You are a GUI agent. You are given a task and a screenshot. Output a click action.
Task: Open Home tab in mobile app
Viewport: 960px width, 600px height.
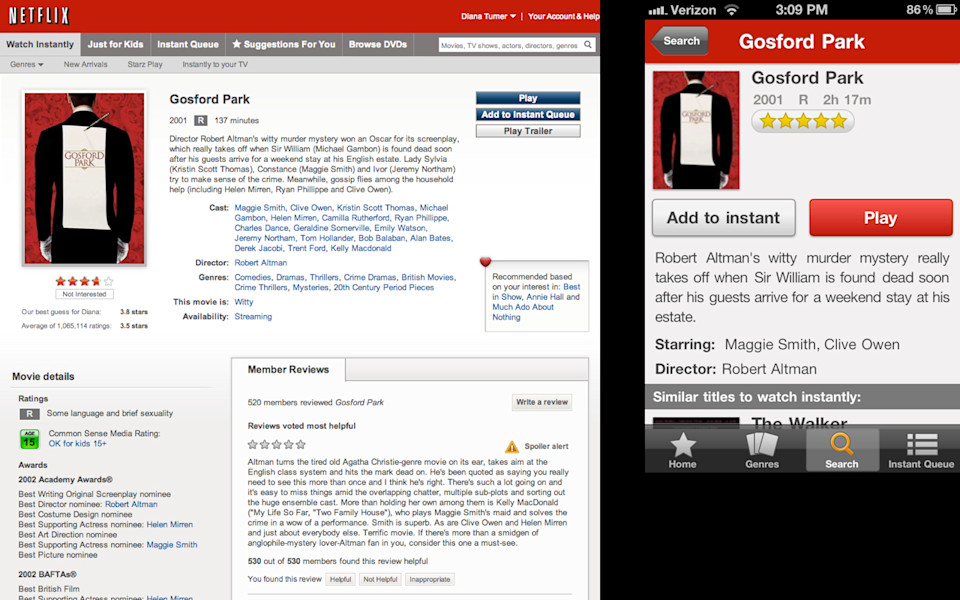682,450
